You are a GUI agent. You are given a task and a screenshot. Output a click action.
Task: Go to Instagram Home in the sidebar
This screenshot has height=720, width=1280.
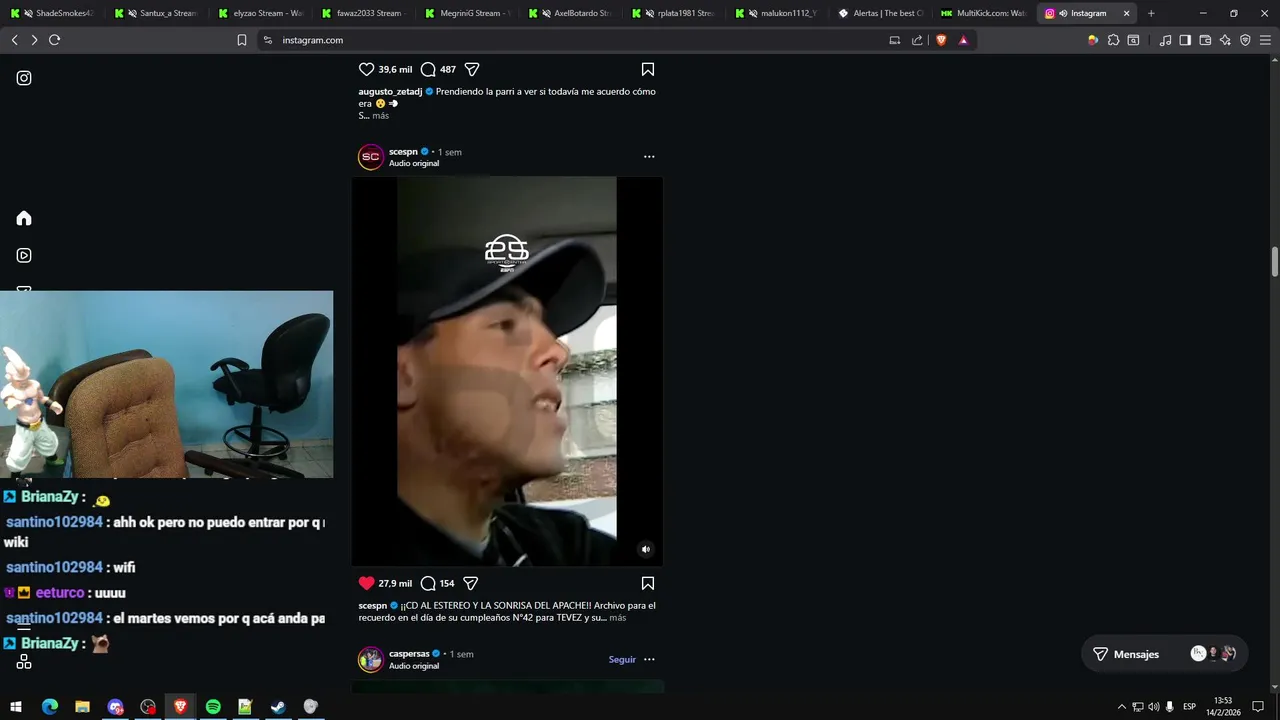(24, 218)
